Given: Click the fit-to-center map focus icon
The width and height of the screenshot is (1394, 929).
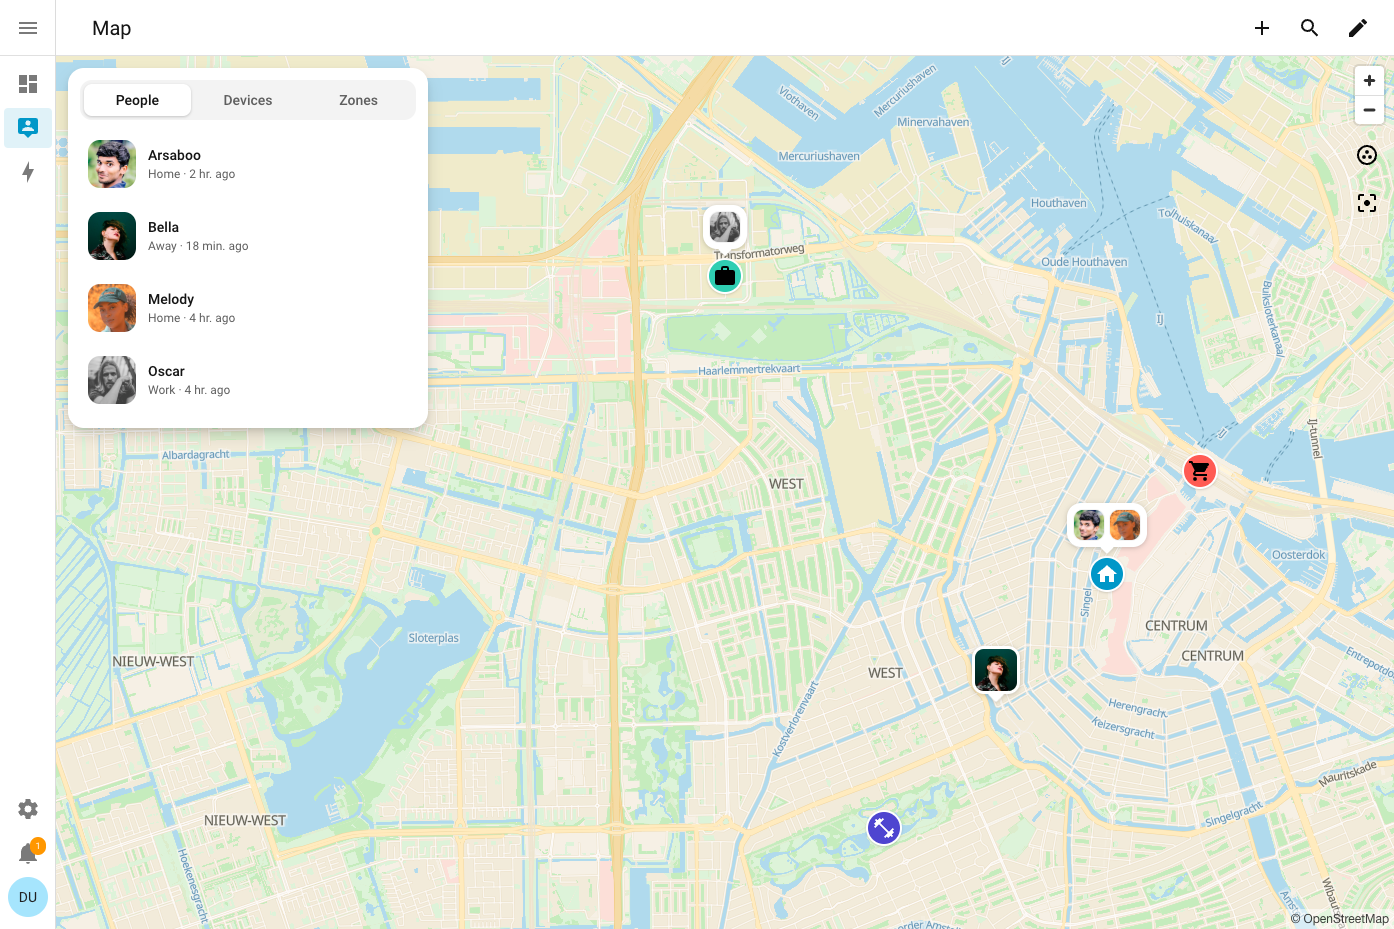Looking at the screenshot, I should click(1367, 203).
